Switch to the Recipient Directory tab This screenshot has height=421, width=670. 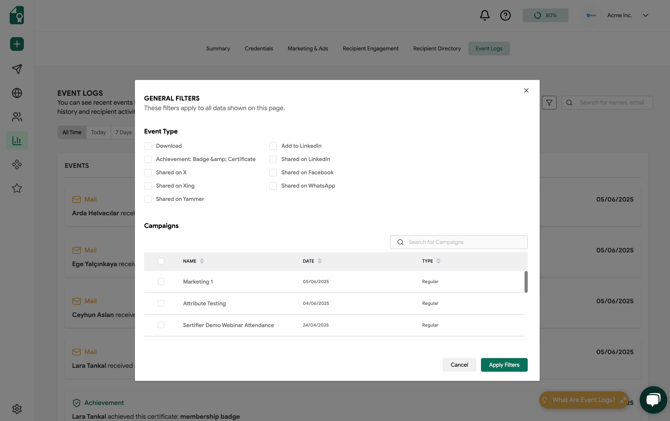[x=437, y=48]
